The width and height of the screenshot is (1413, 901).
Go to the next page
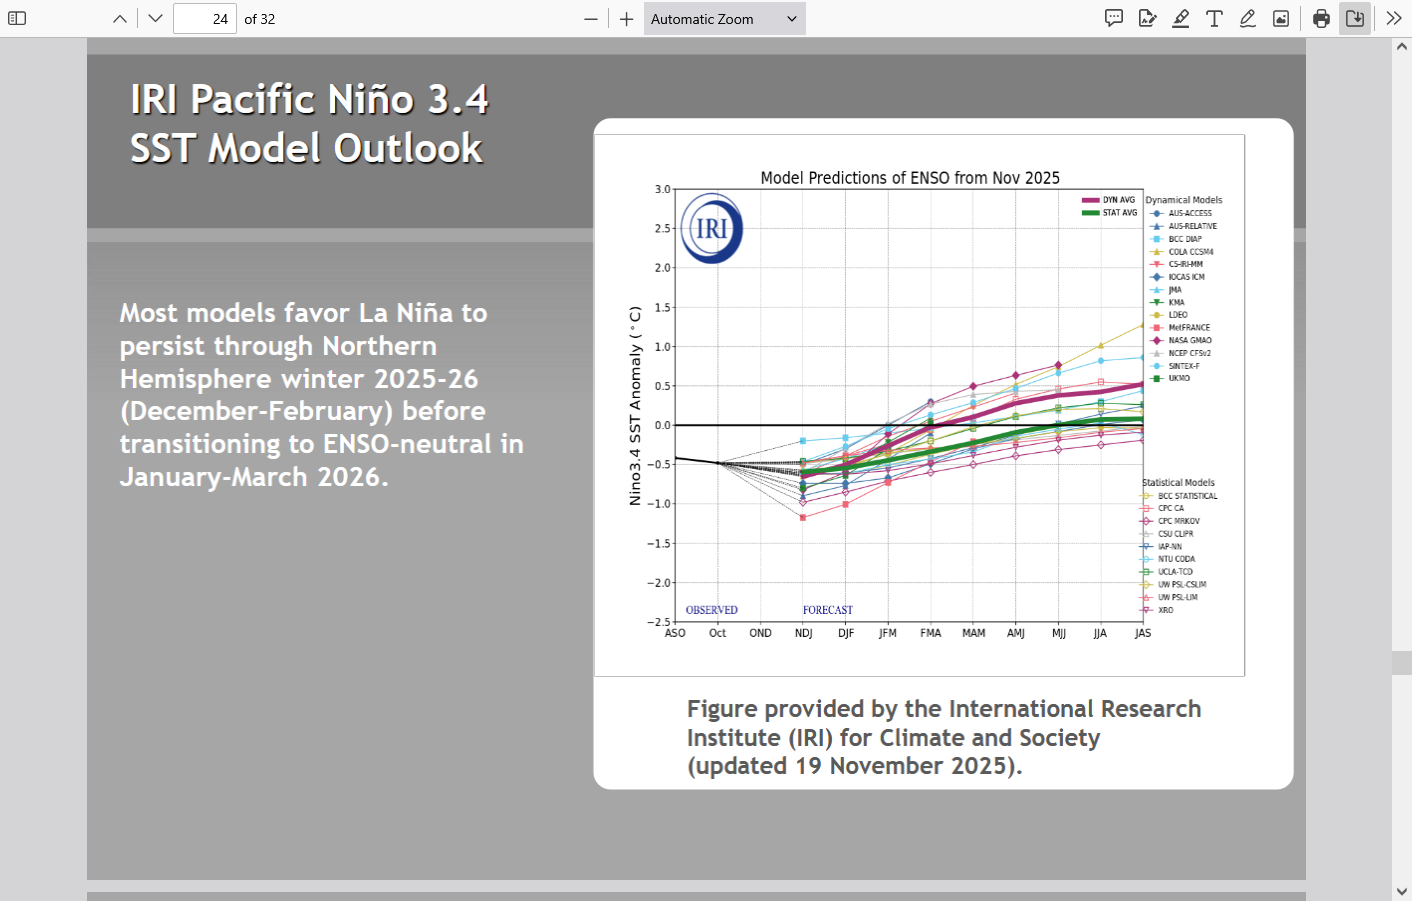155,18
